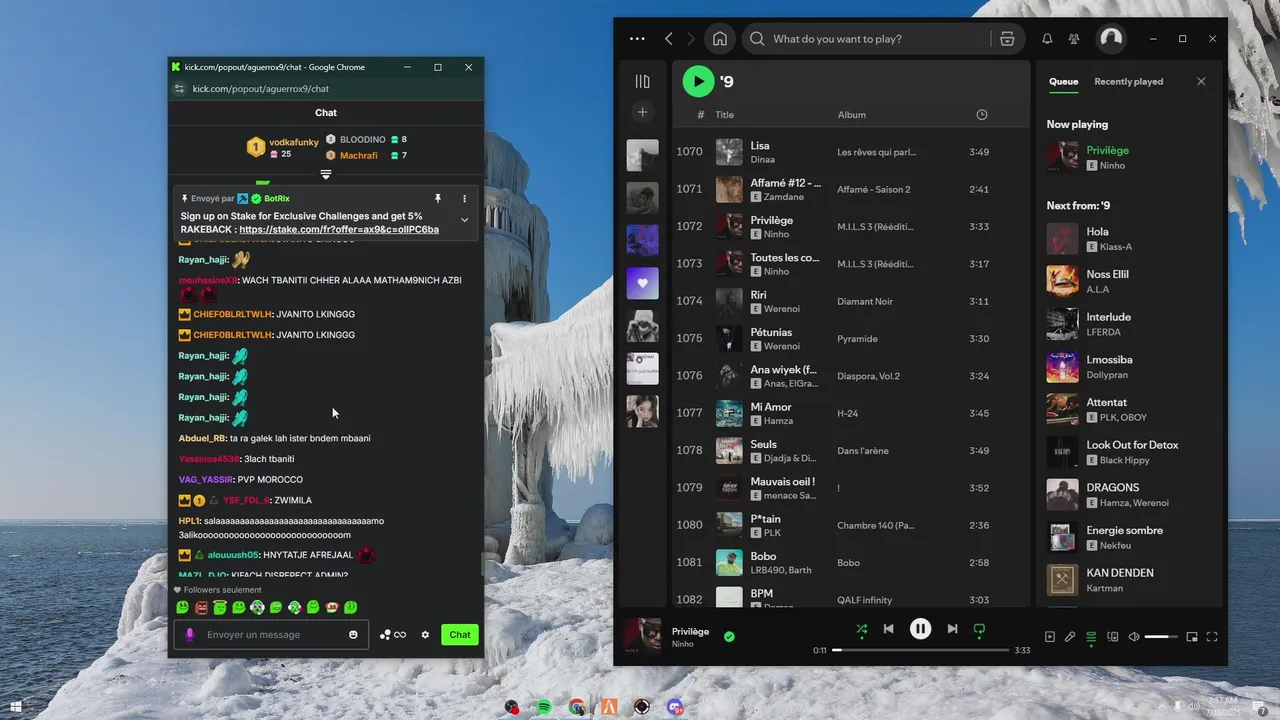Open Now Playing view icon
Viewport: 1280px width, 720px height.
point(1049,637)
